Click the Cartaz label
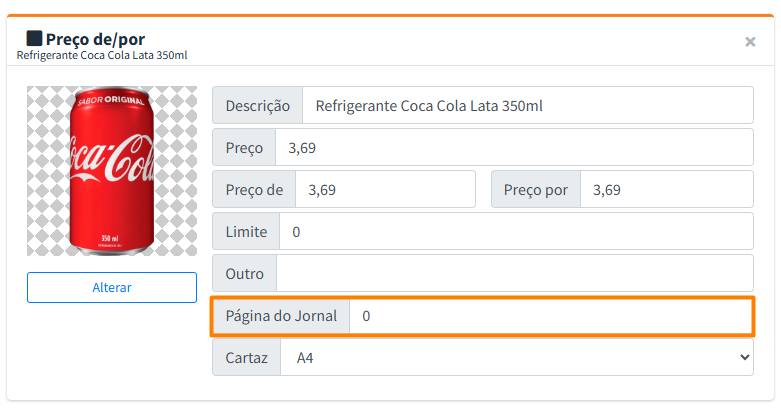781x411 pixels. pos(246,357)
